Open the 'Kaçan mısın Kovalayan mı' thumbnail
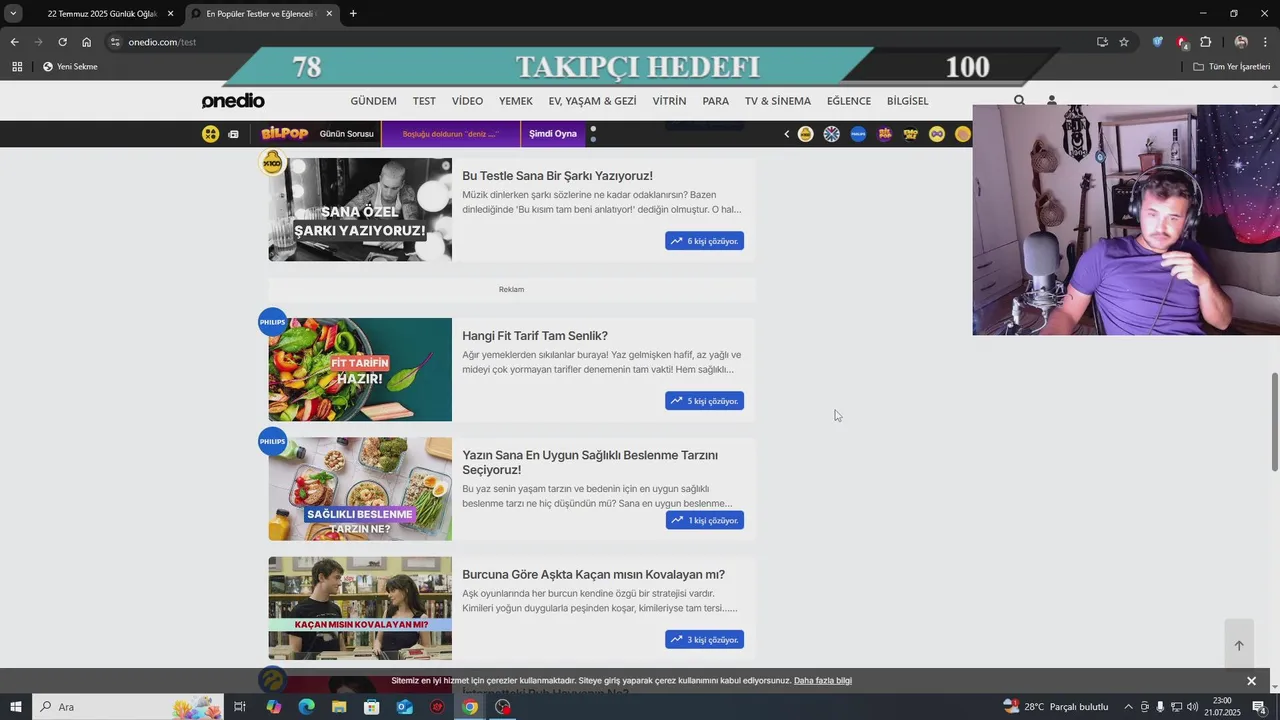 pos(360,608)
